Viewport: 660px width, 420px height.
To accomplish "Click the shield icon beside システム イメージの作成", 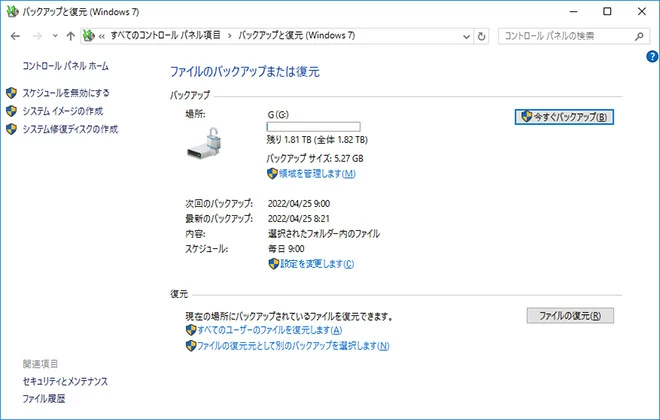I will point(11,111).
